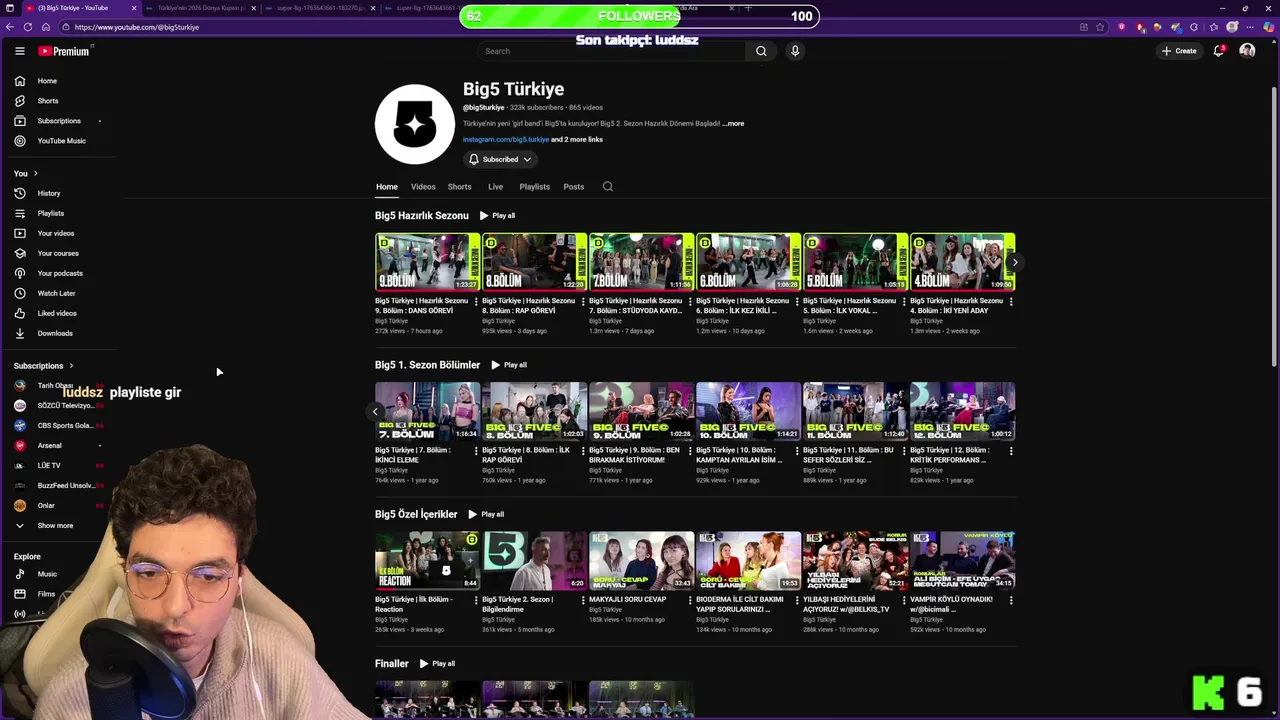Play all Big5 1. Sezon Bölümleri

(x=509, y=365)
